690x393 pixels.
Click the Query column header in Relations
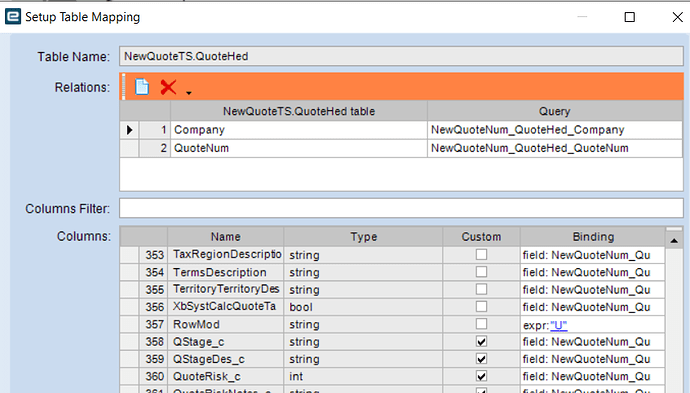[x=554, y=111]
